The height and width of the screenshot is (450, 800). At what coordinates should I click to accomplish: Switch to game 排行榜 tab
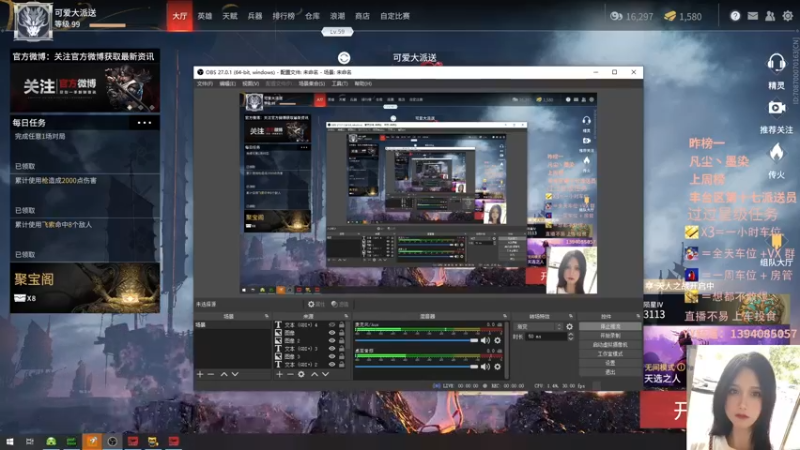pos(284,16)
